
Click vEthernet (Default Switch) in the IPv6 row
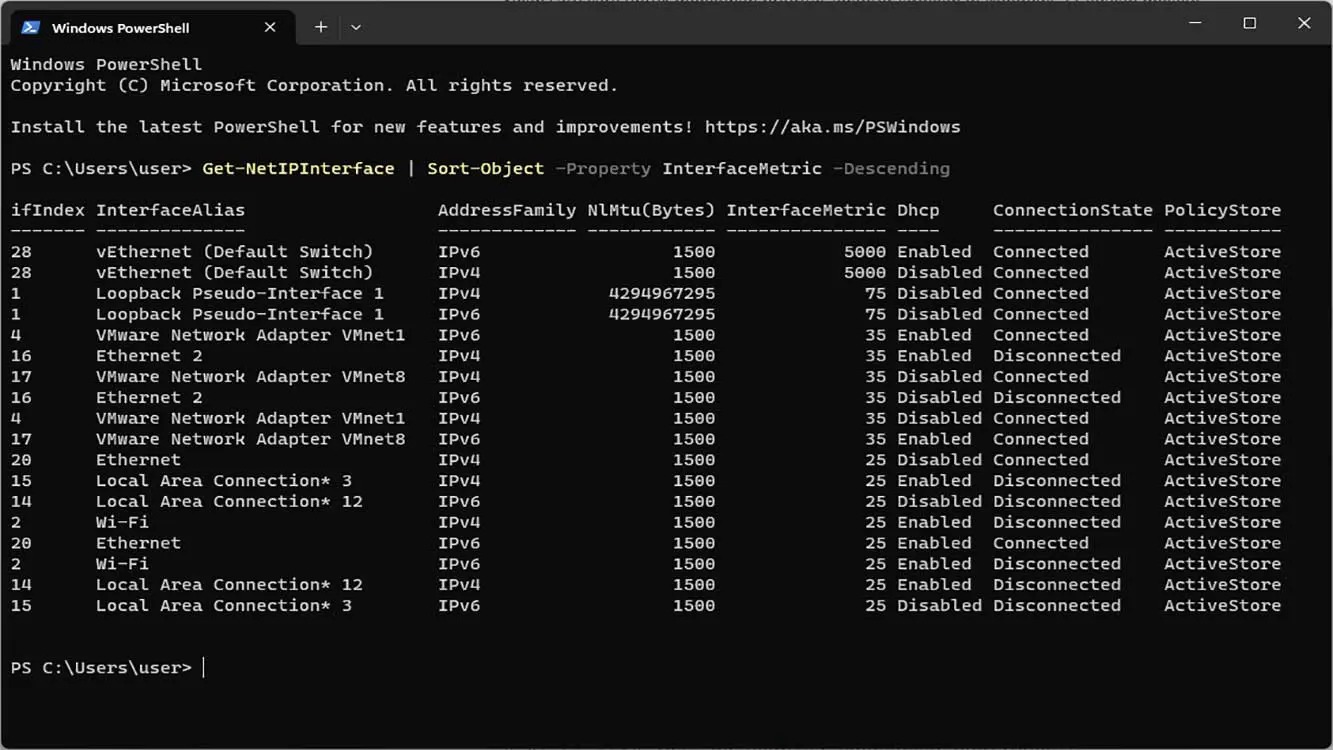click(234, 251)
